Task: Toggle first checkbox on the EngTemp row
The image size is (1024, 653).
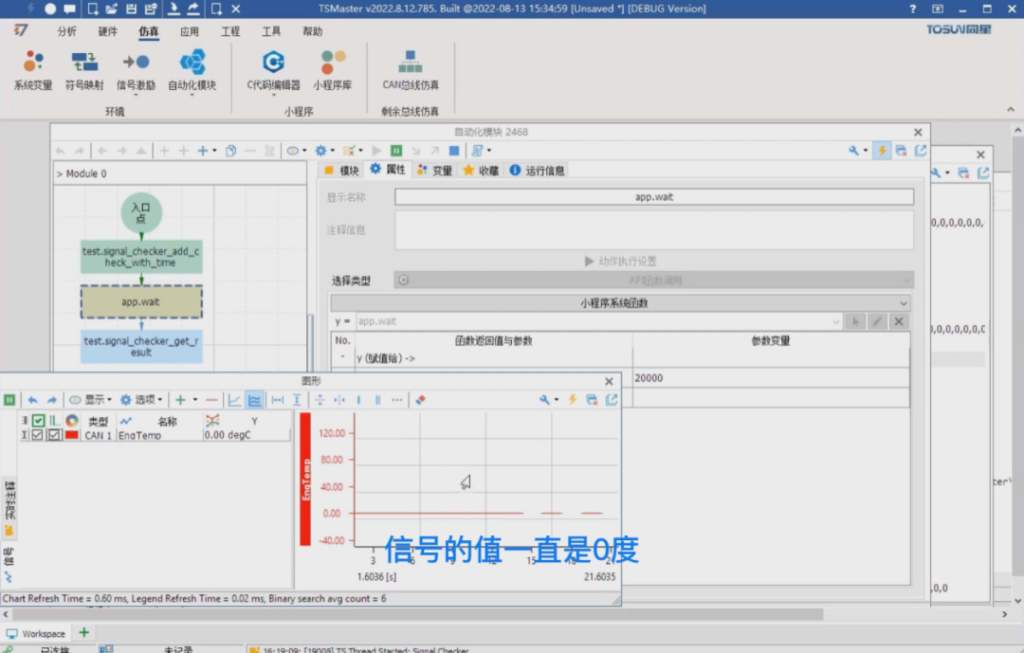Action: [37, 435]
